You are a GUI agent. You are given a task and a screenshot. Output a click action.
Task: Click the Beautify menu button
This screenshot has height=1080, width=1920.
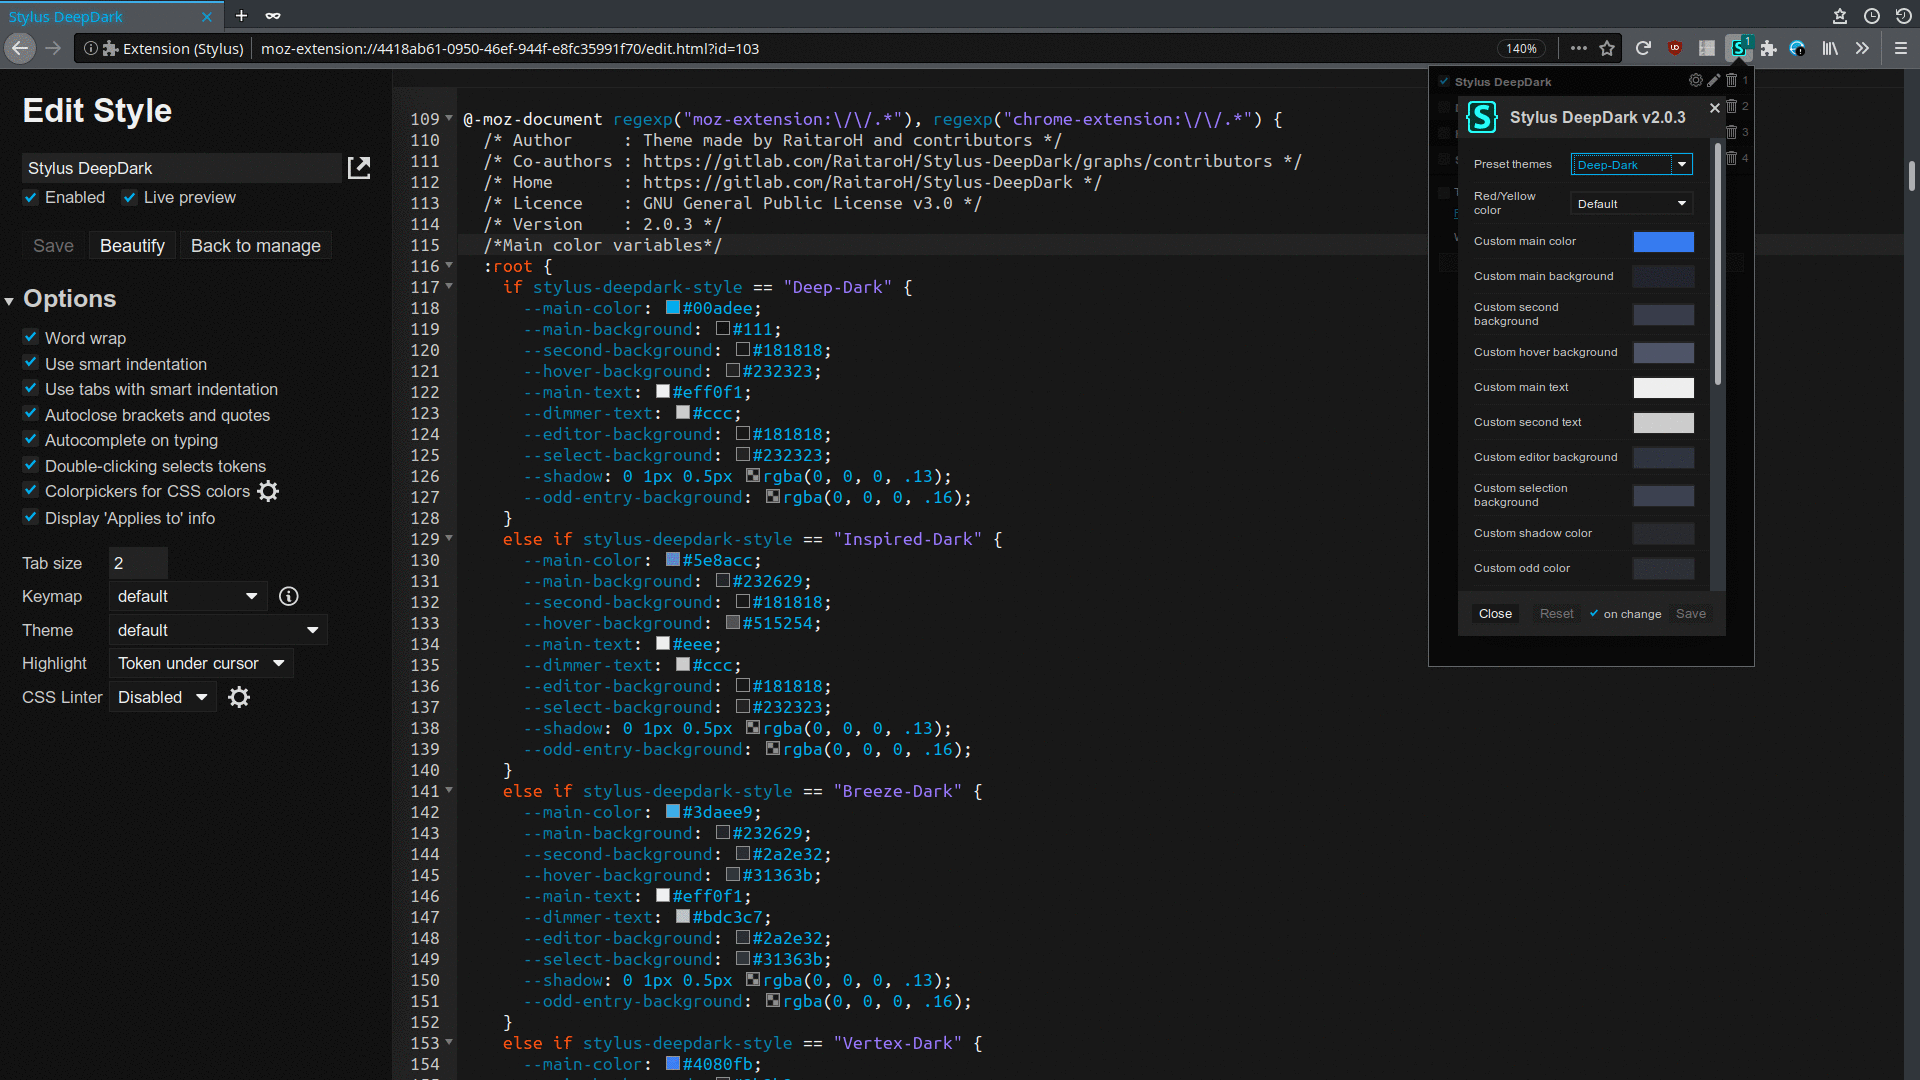pos(132,245)
